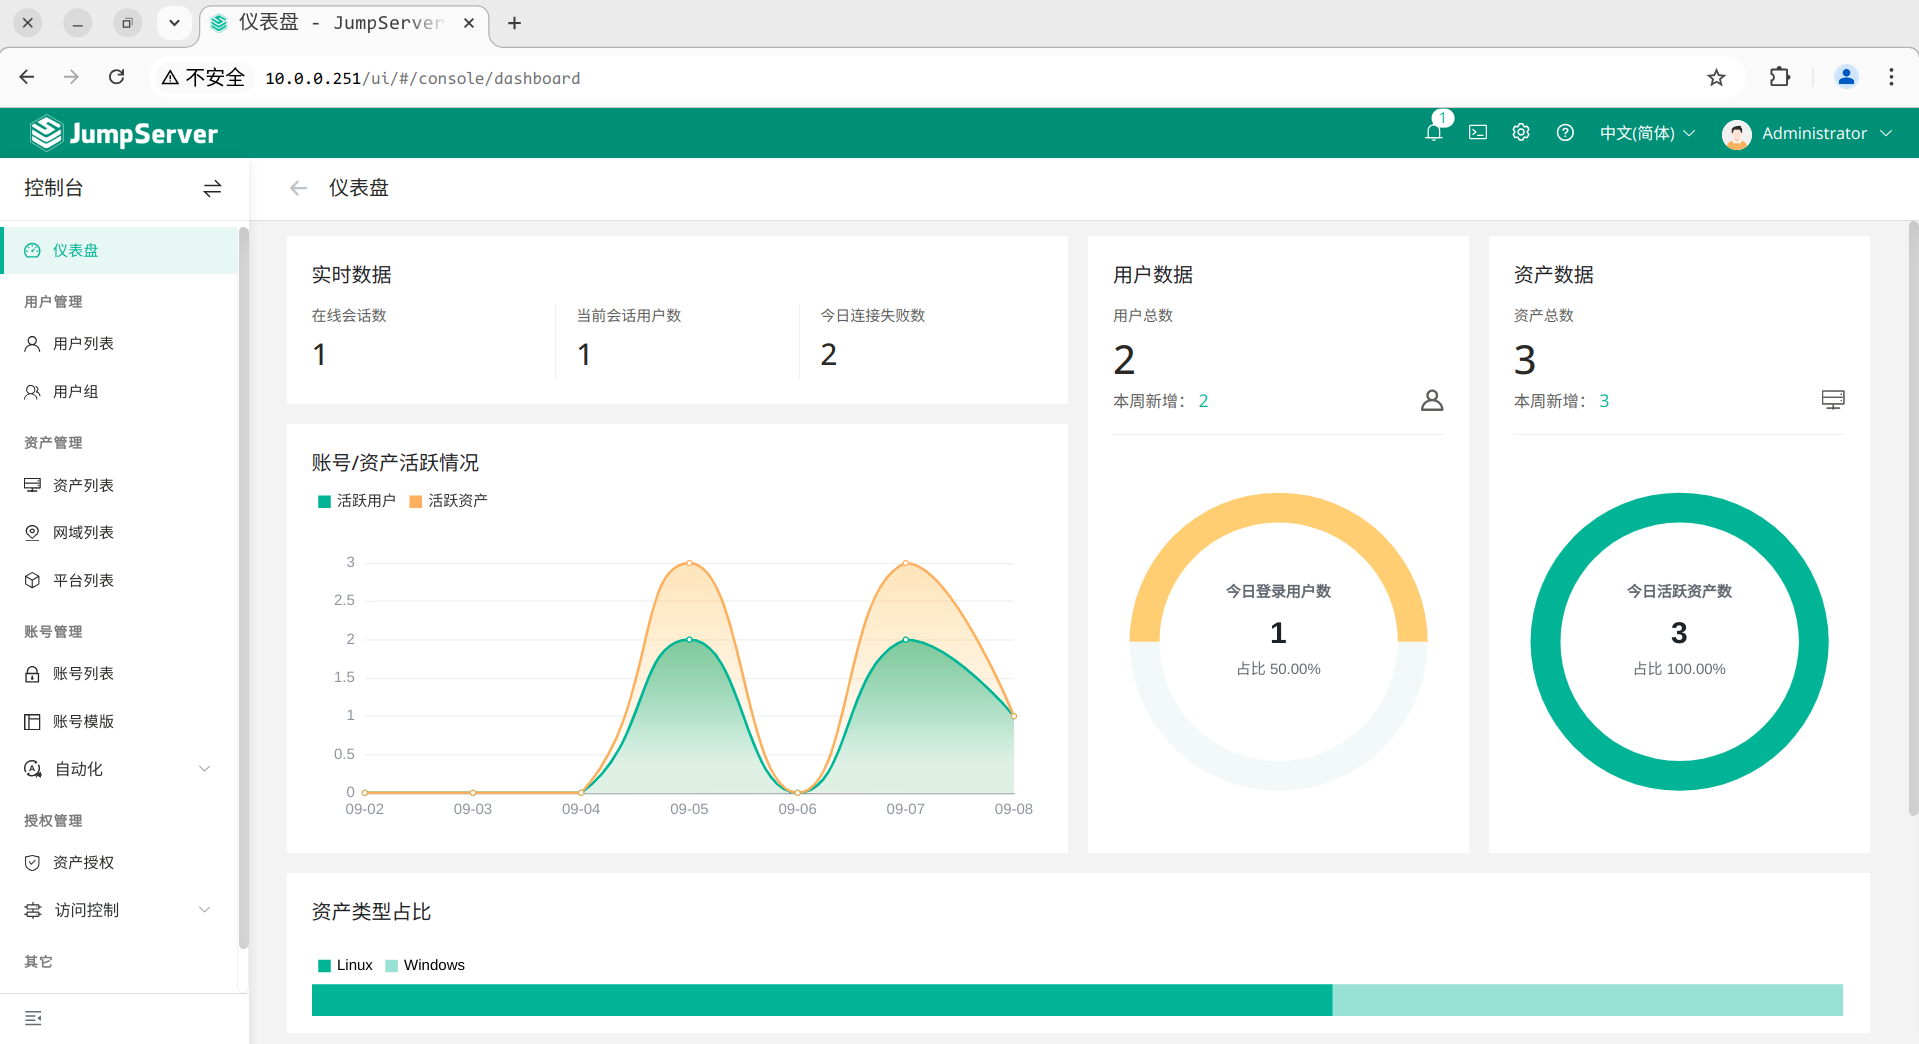Select 仪表盘 in the sidebar
This screenshot has height=1044, width=1919.
click(x=120, y=250)
